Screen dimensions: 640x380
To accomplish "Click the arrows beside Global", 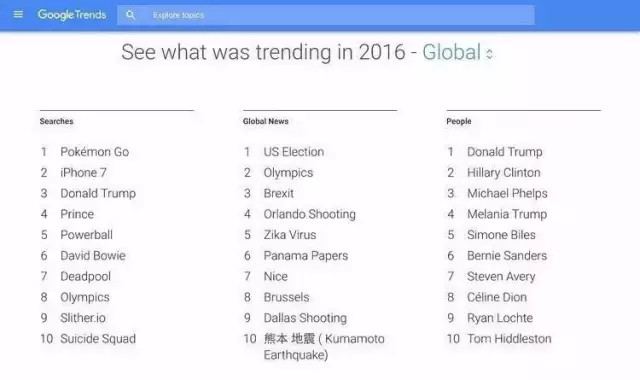I will [489, 53].
